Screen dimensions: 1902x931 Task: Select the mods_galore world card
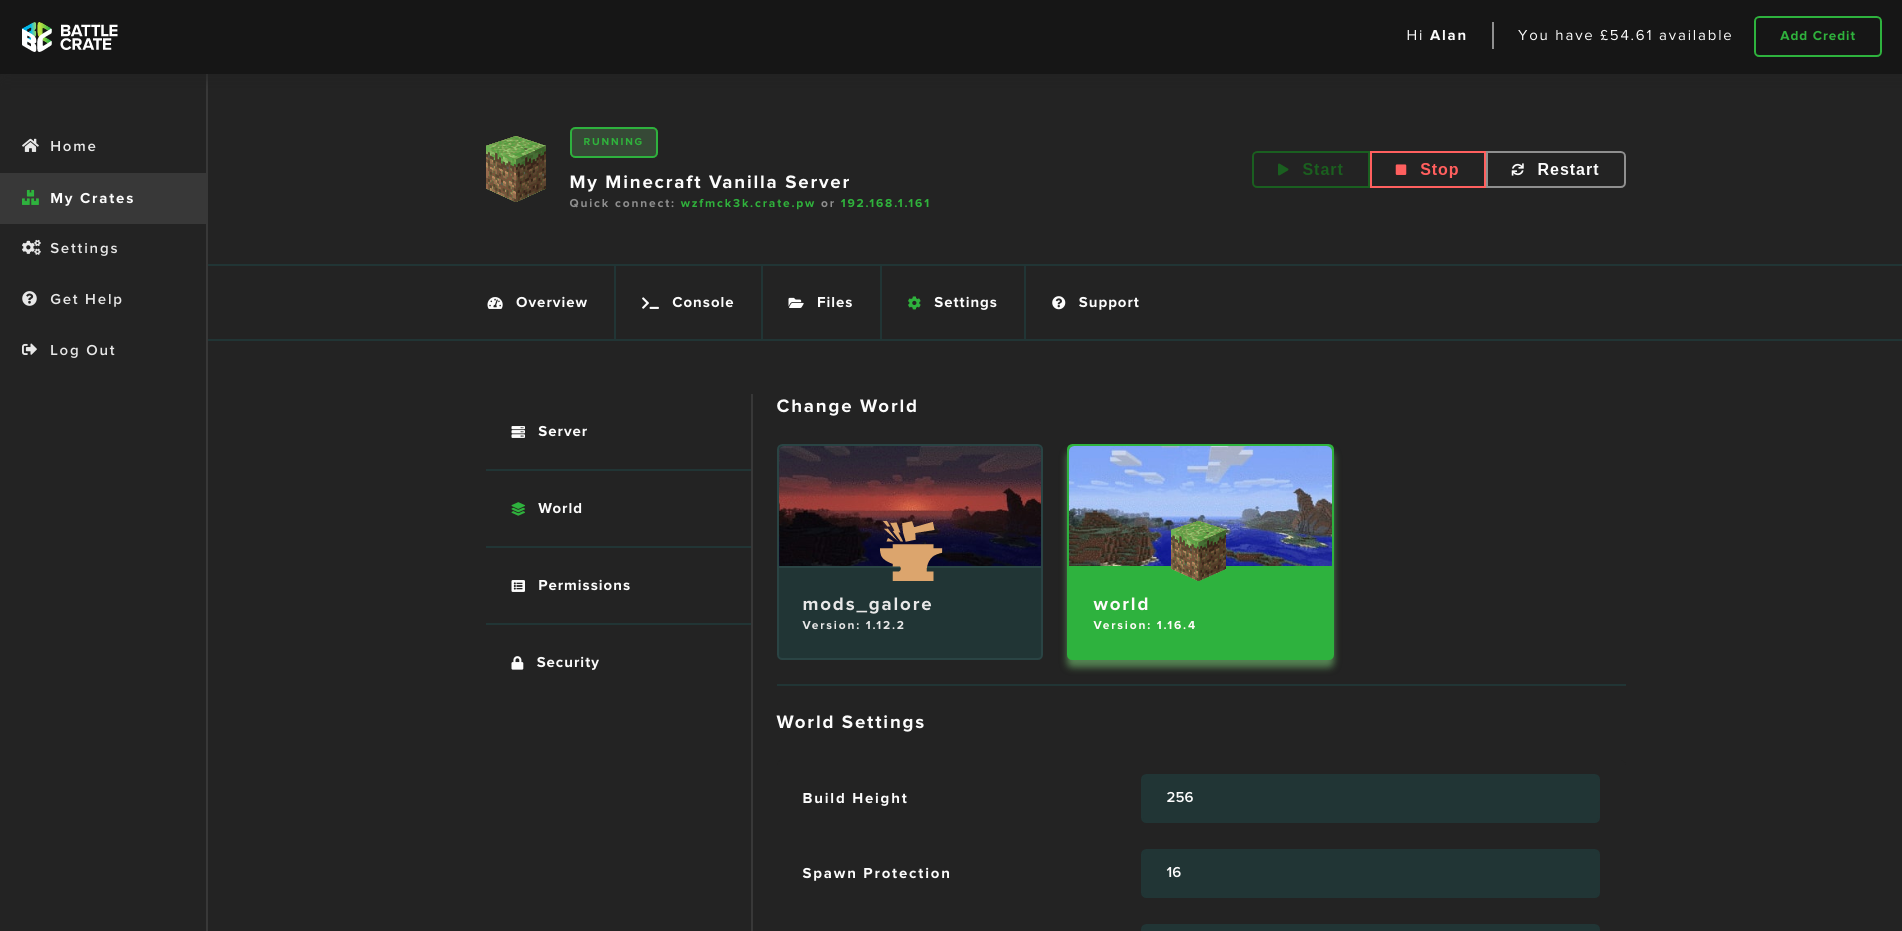pos(910,552)
